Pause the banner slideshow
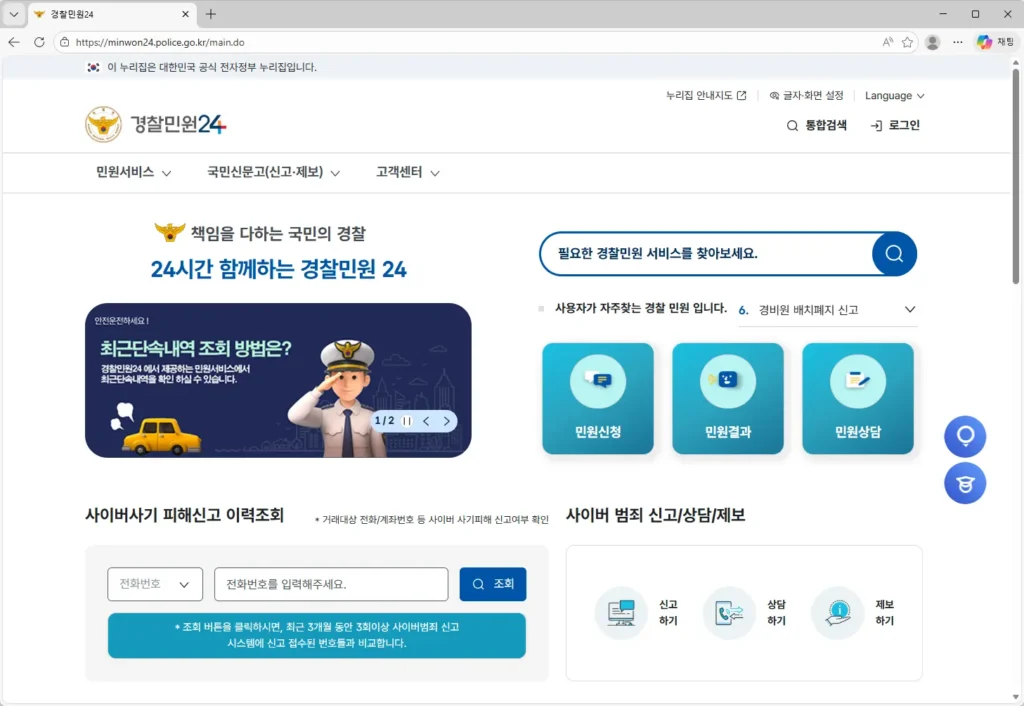 coord(407,421)
